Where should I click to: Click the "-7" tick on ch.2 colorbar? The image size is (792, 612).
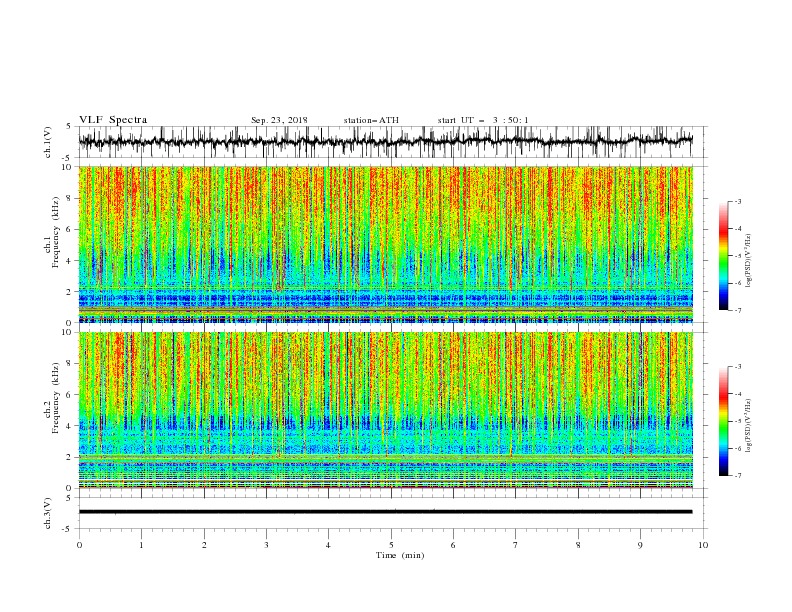click(737, 476)
